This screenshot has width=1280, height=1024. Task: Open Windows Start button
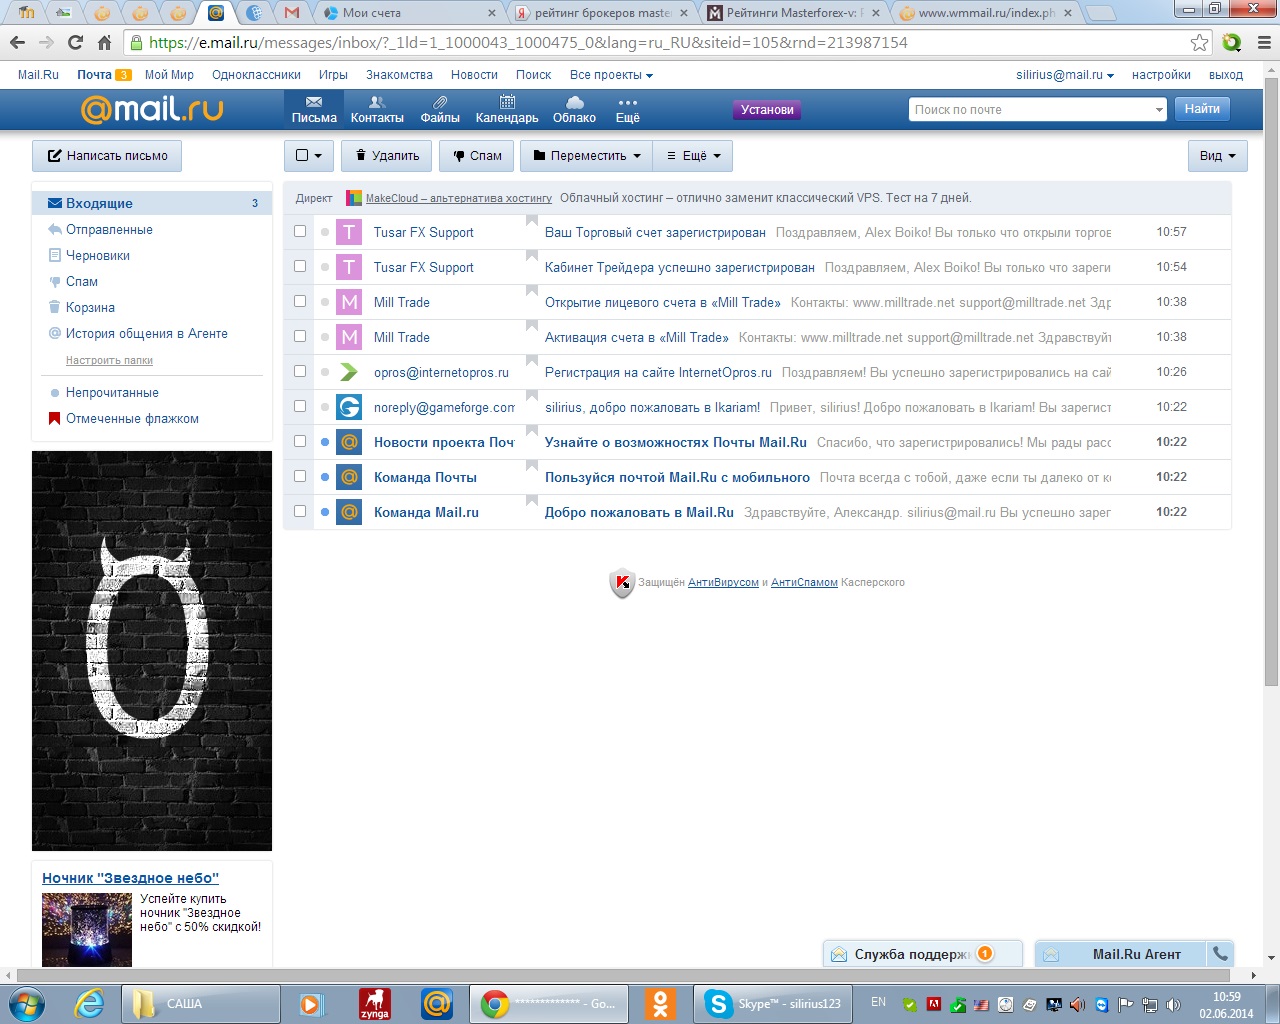(26, 1003)
